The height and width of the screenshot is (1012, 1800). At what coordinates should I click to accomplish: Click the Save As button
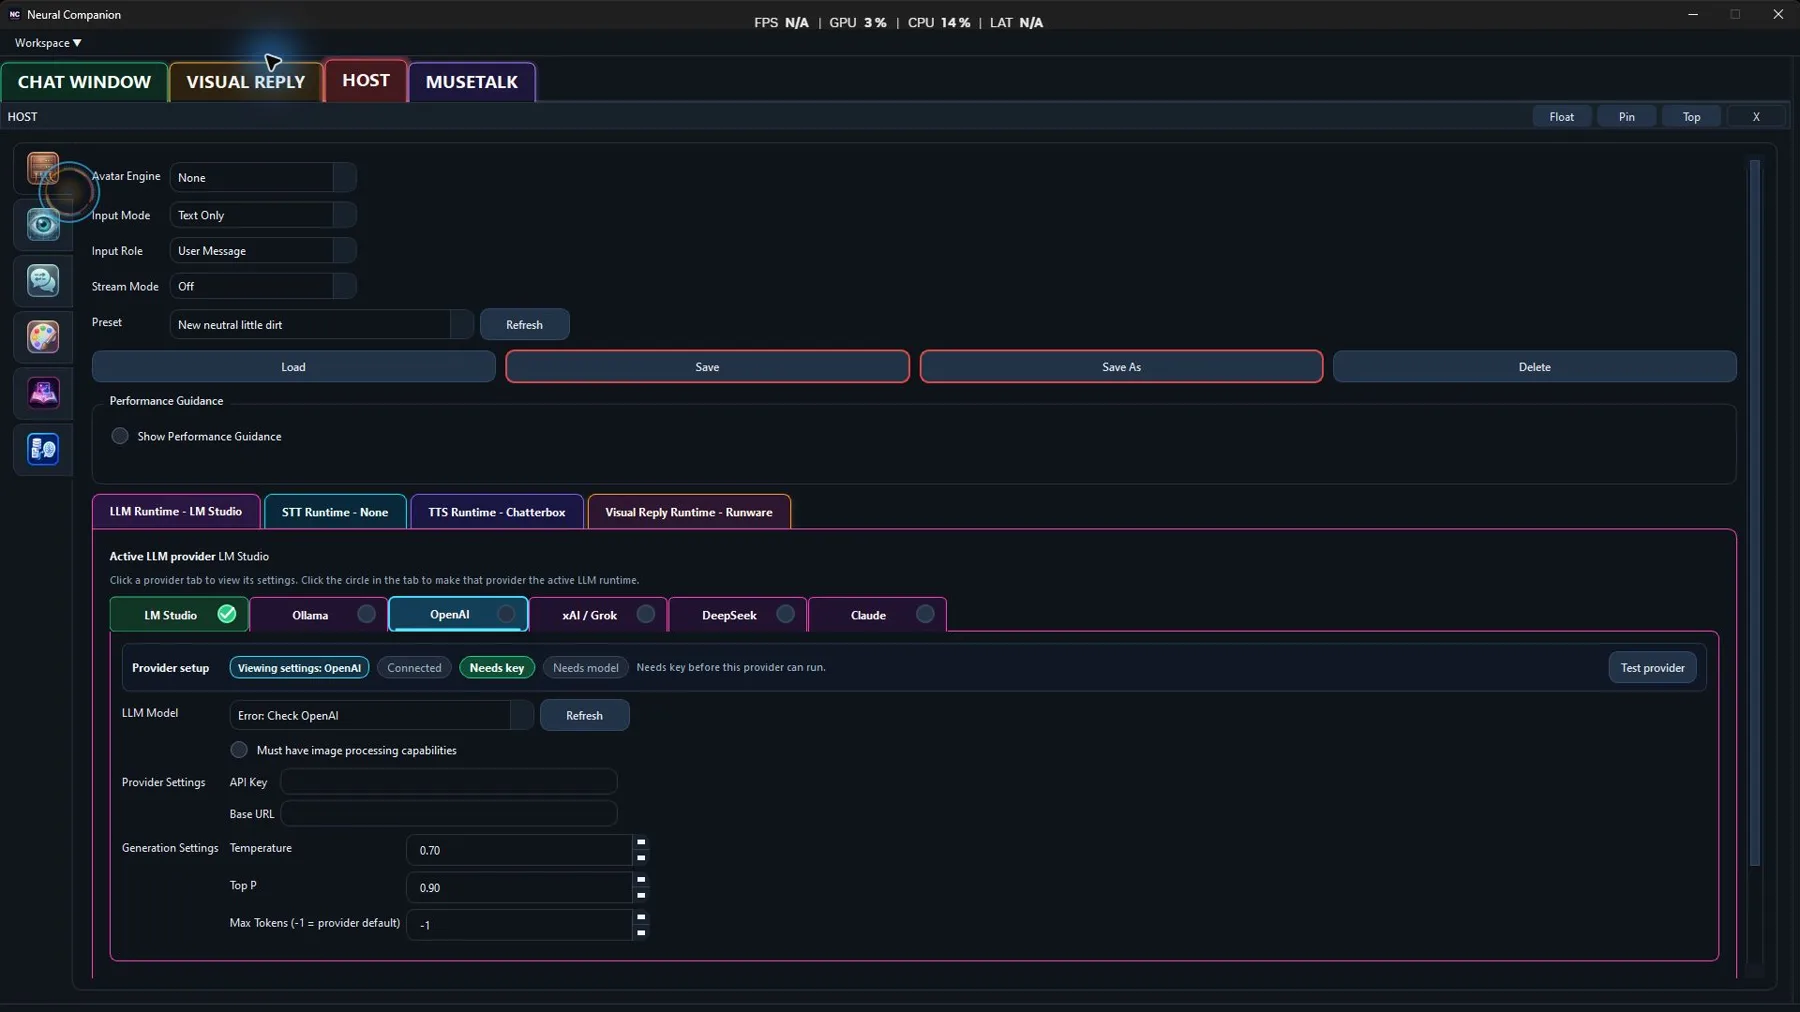(x=1121, y=367)
